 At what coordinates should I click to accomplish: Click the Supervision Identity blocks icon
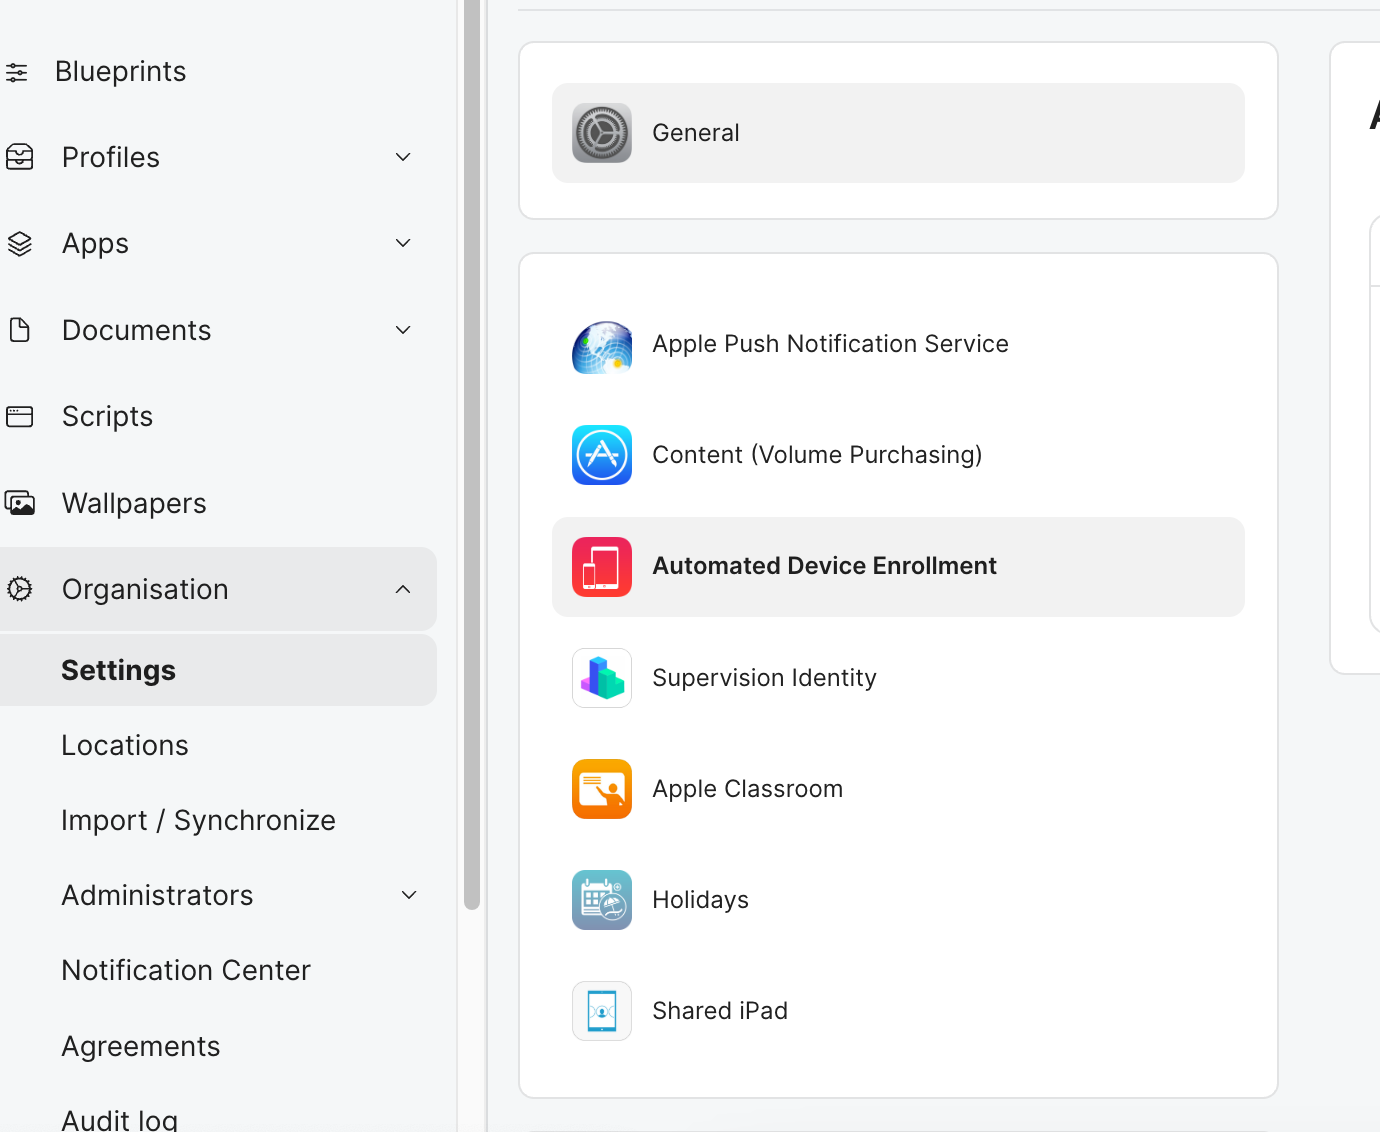coord(602,678)
